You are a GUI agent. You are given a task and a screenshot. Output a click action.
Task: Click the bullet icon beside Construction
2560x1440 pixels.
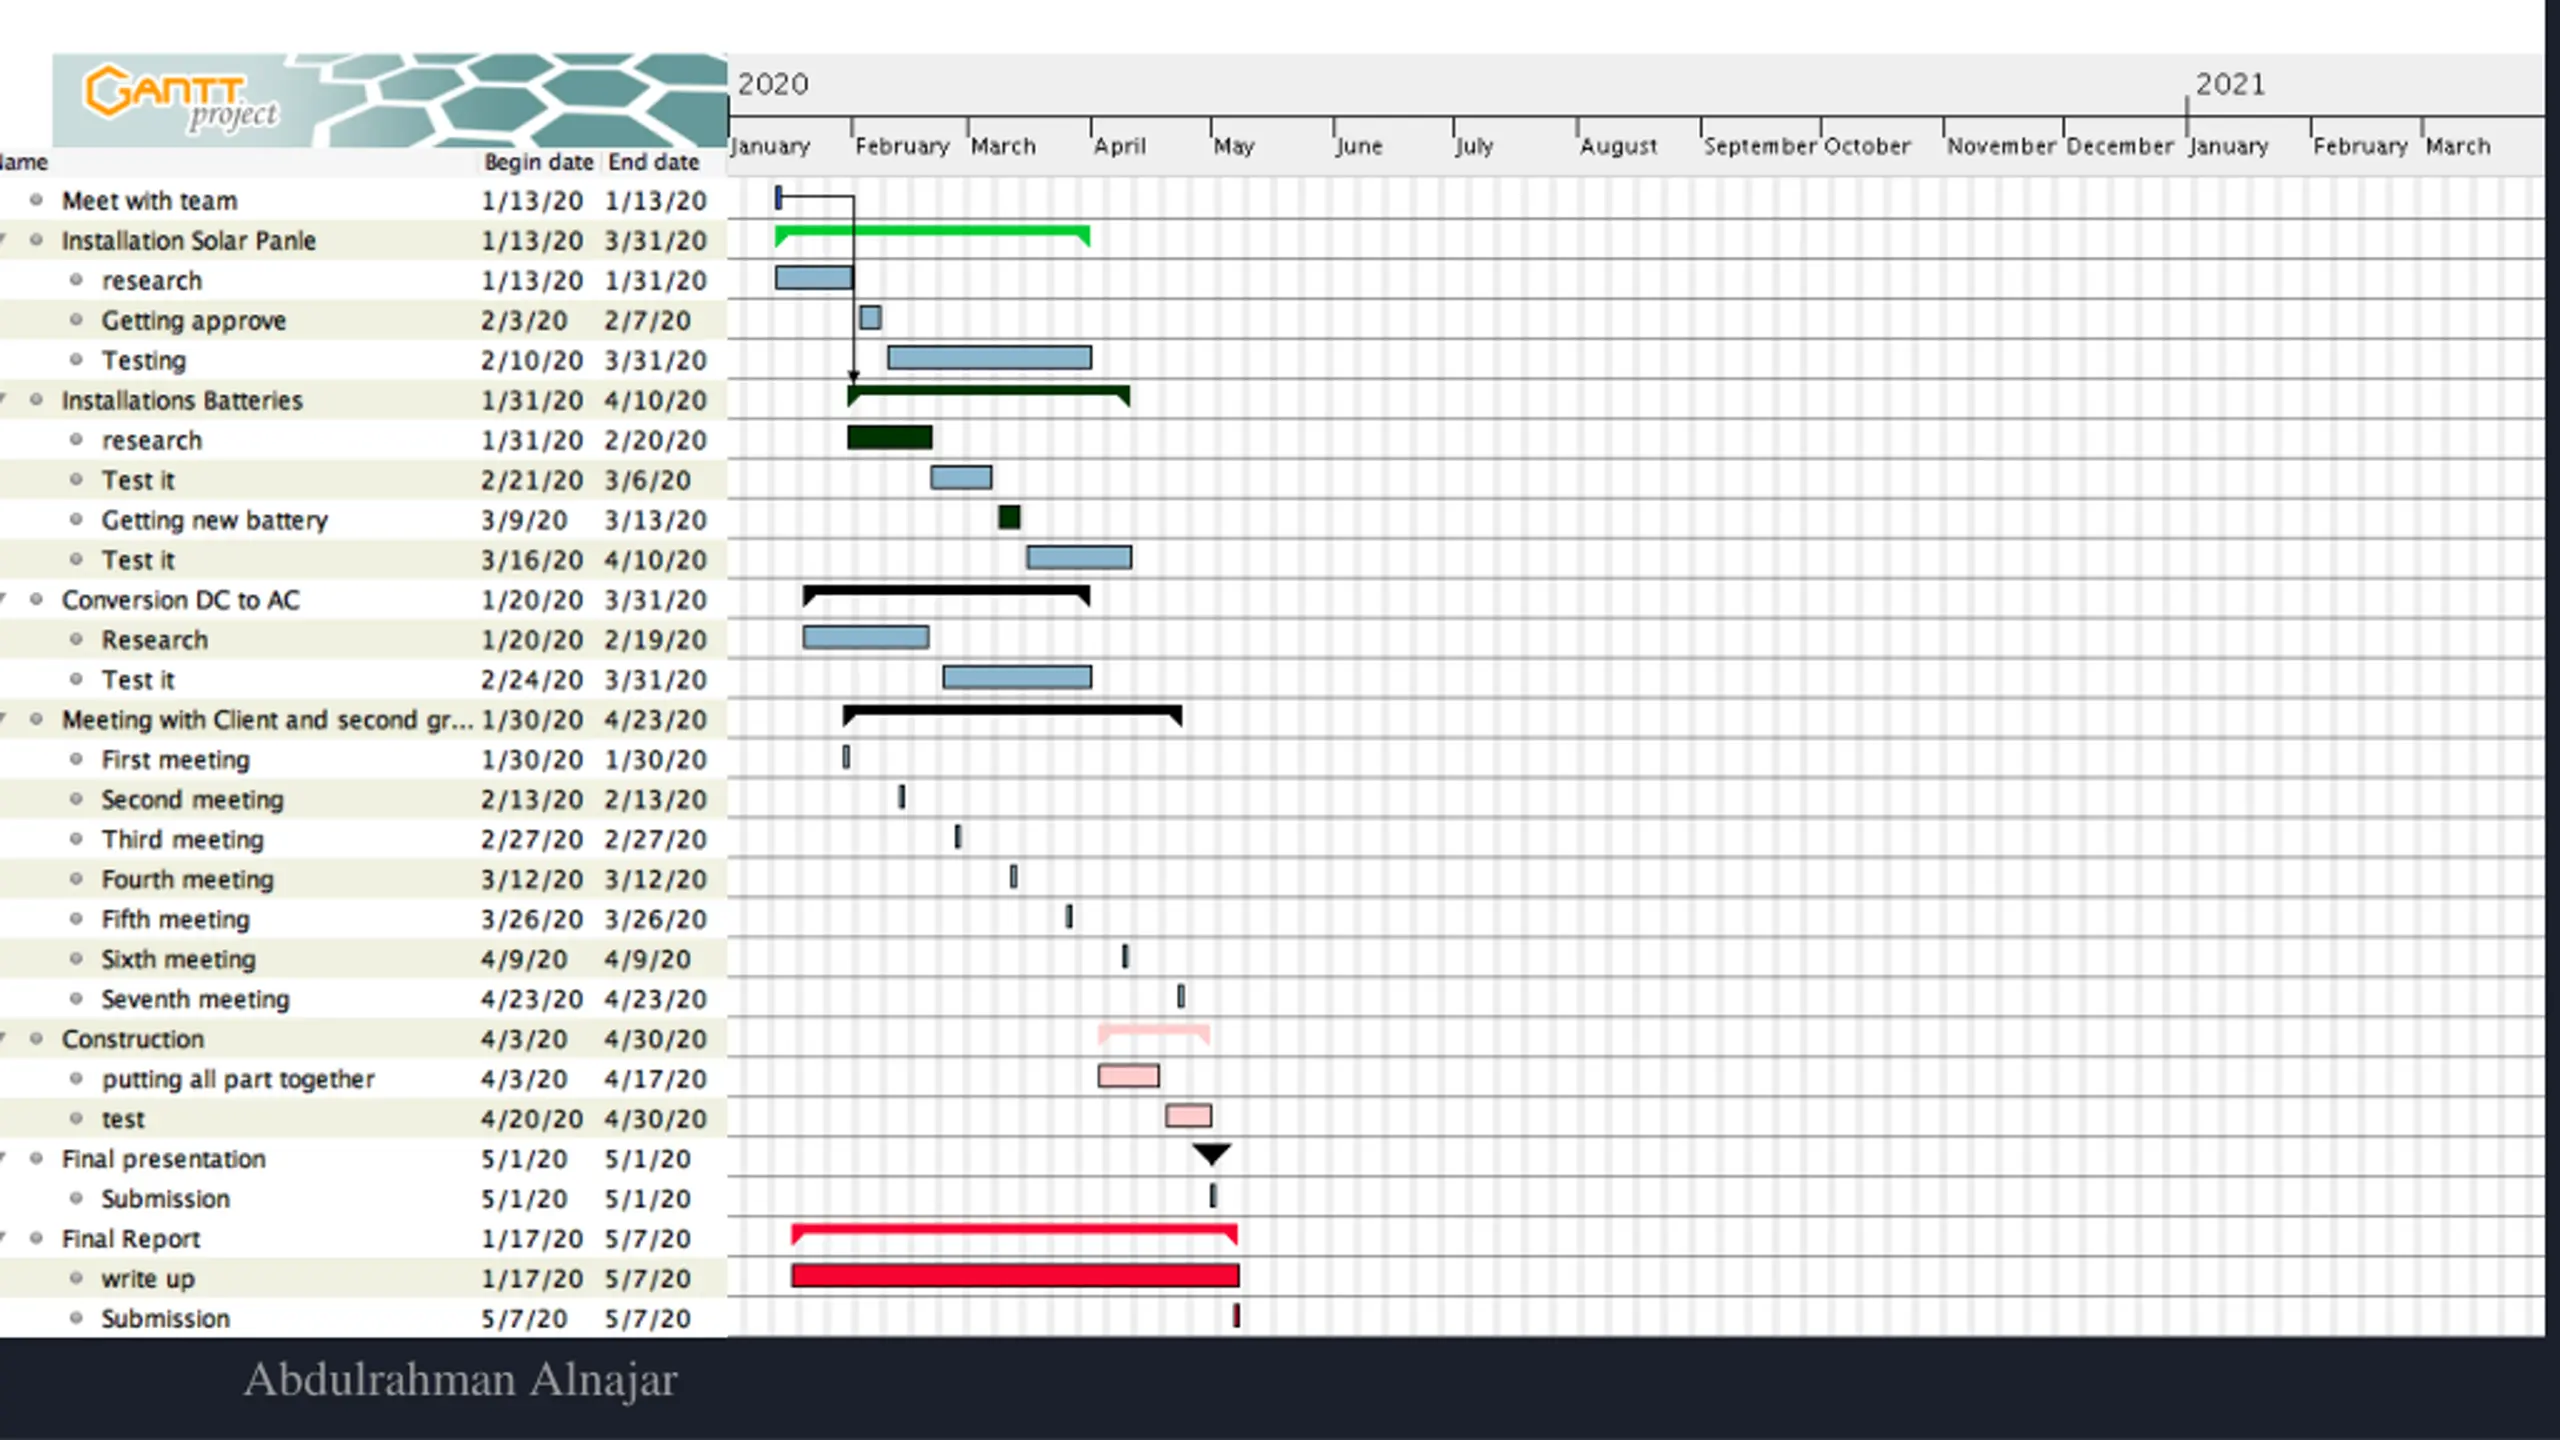[37, 1039]
